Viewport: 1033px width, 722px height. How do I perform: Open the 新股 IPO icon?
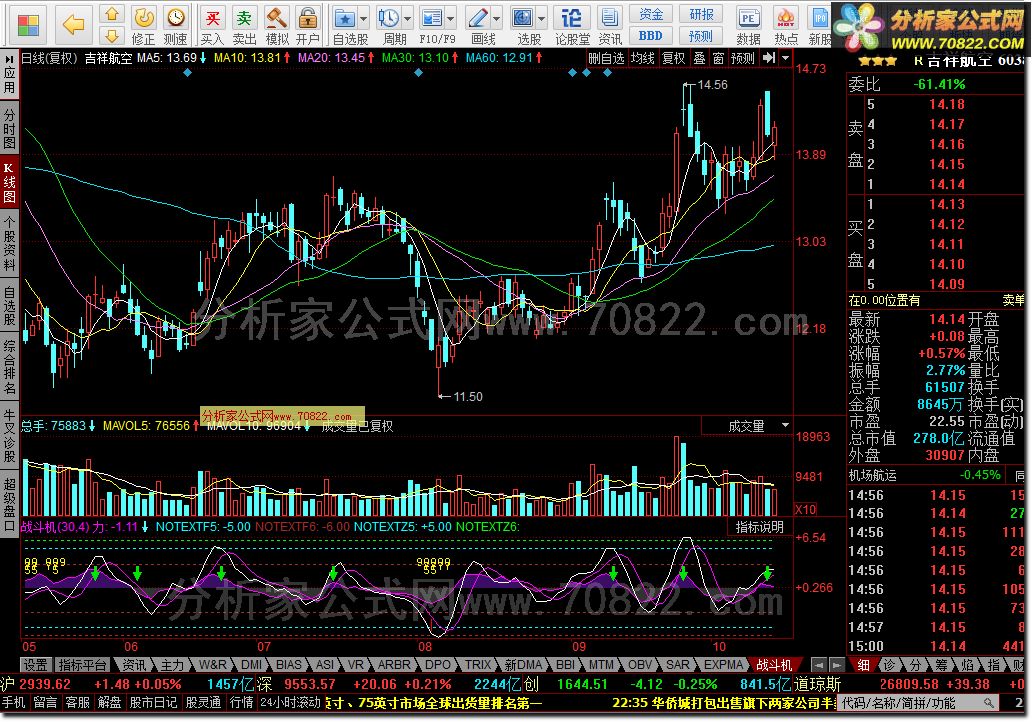[x=819, y=25]
